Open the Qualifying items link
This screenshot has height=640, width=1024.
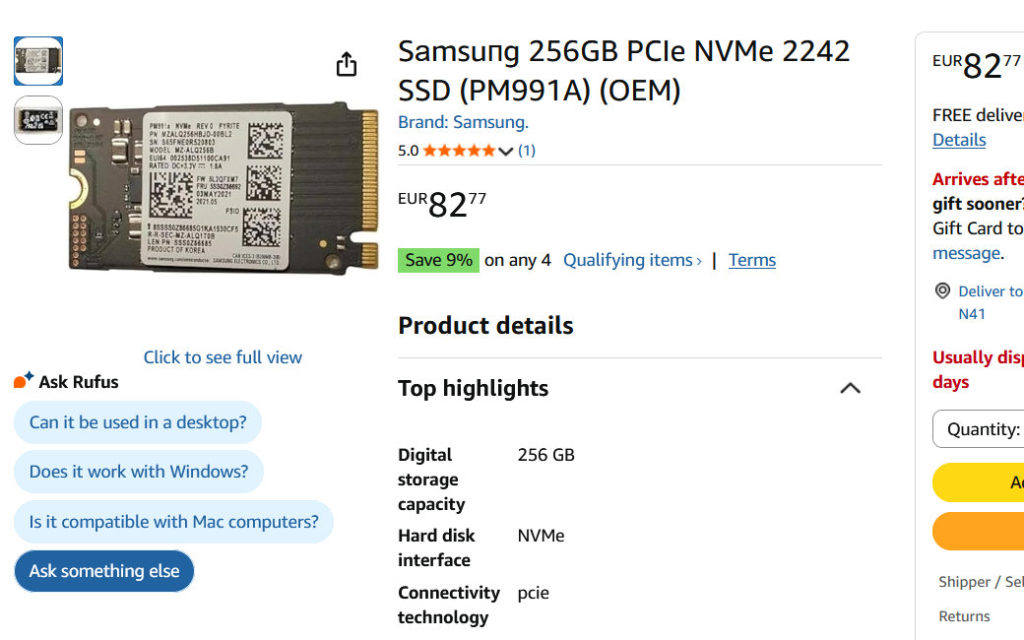pyautogui.click(x=632, y=260)
